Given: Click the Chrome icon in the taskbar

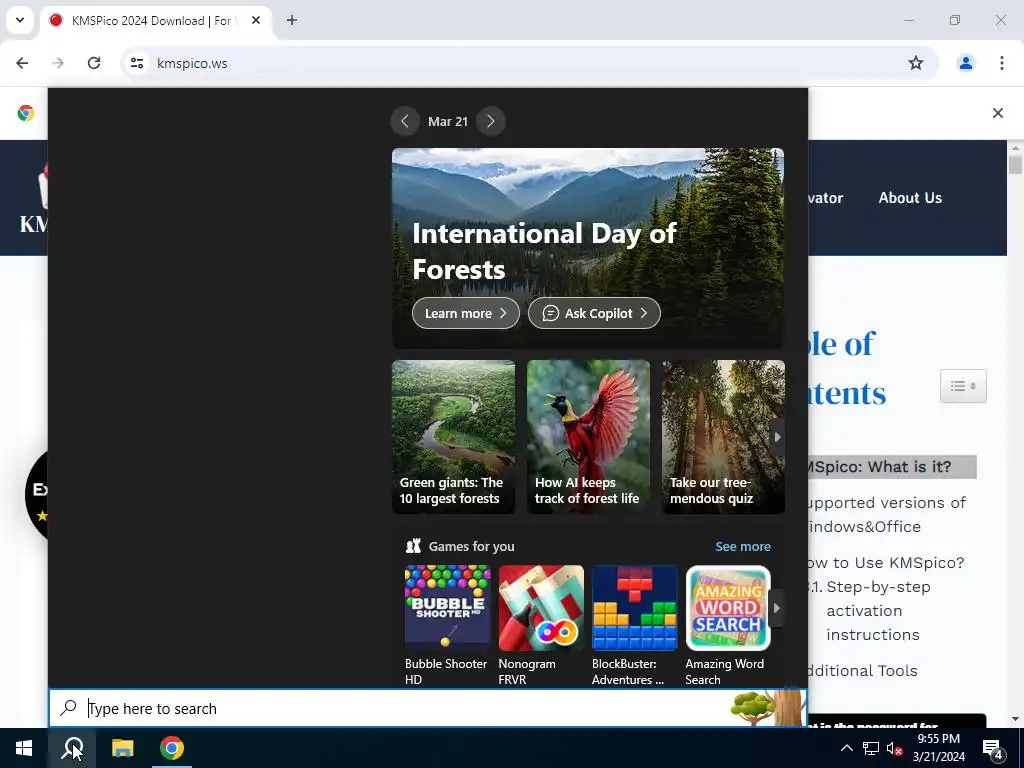Looking at the screenshot, I should click(172, 748).
